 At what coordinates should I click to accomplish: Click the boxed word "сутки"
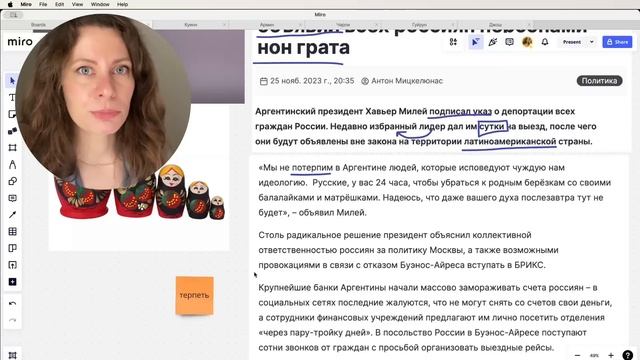[492, 127]
